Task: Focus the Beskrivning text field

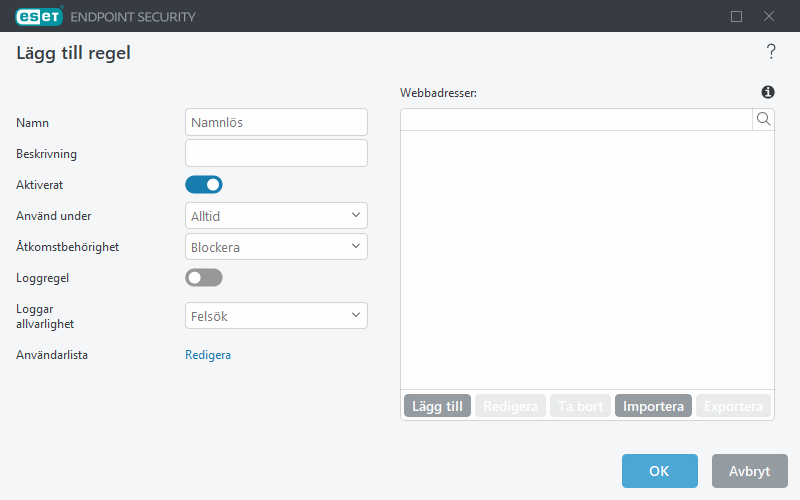Action: point(276,153)
